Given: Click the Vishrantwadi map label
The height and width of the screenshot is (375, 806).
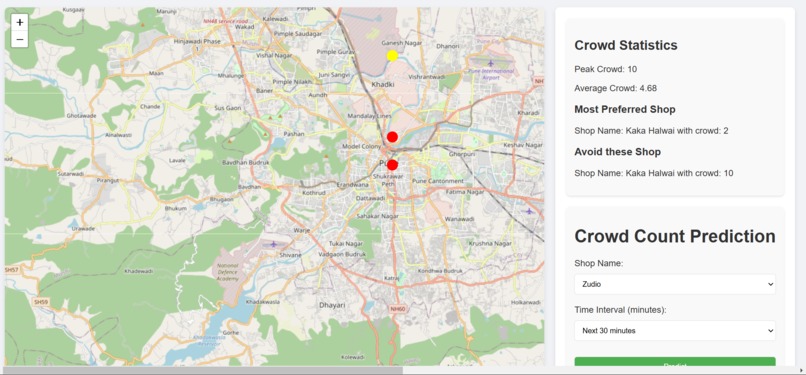Looking at the screenshot, I should click(x=426, y=76).
